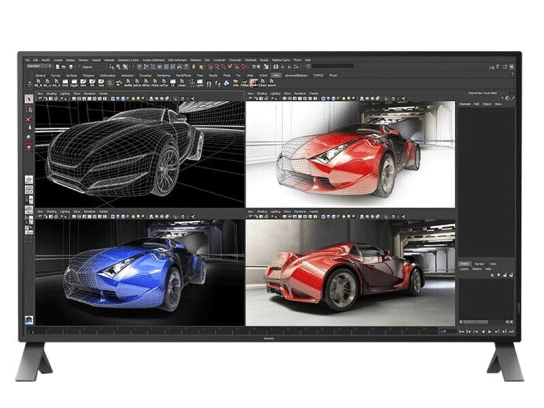Viewport: 544px width, 408px height.
Task: Click Open Scene folder icon on status line
Action: click(64, 67)
